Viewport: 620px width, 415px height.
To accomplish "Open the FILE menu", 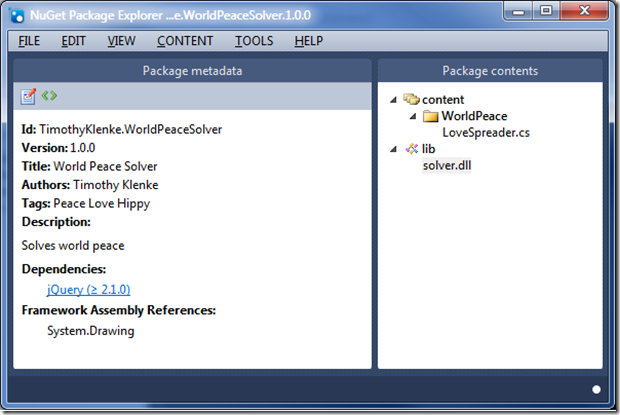I will [x=29, y=41].
